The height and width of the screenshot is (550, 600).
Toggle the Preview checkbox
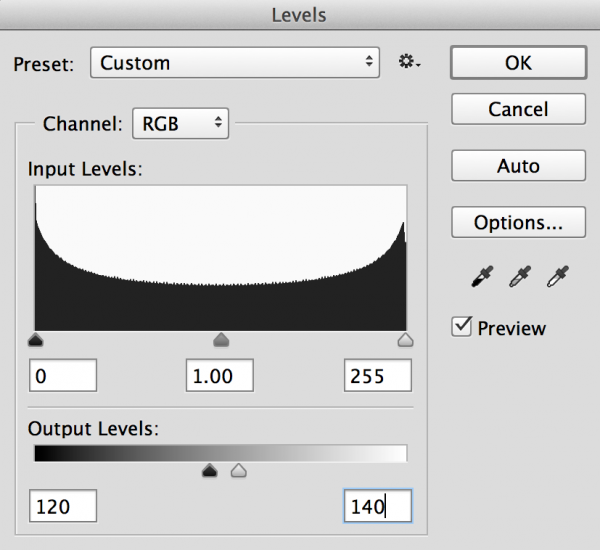pyautogui.click(x=462, y=327)
